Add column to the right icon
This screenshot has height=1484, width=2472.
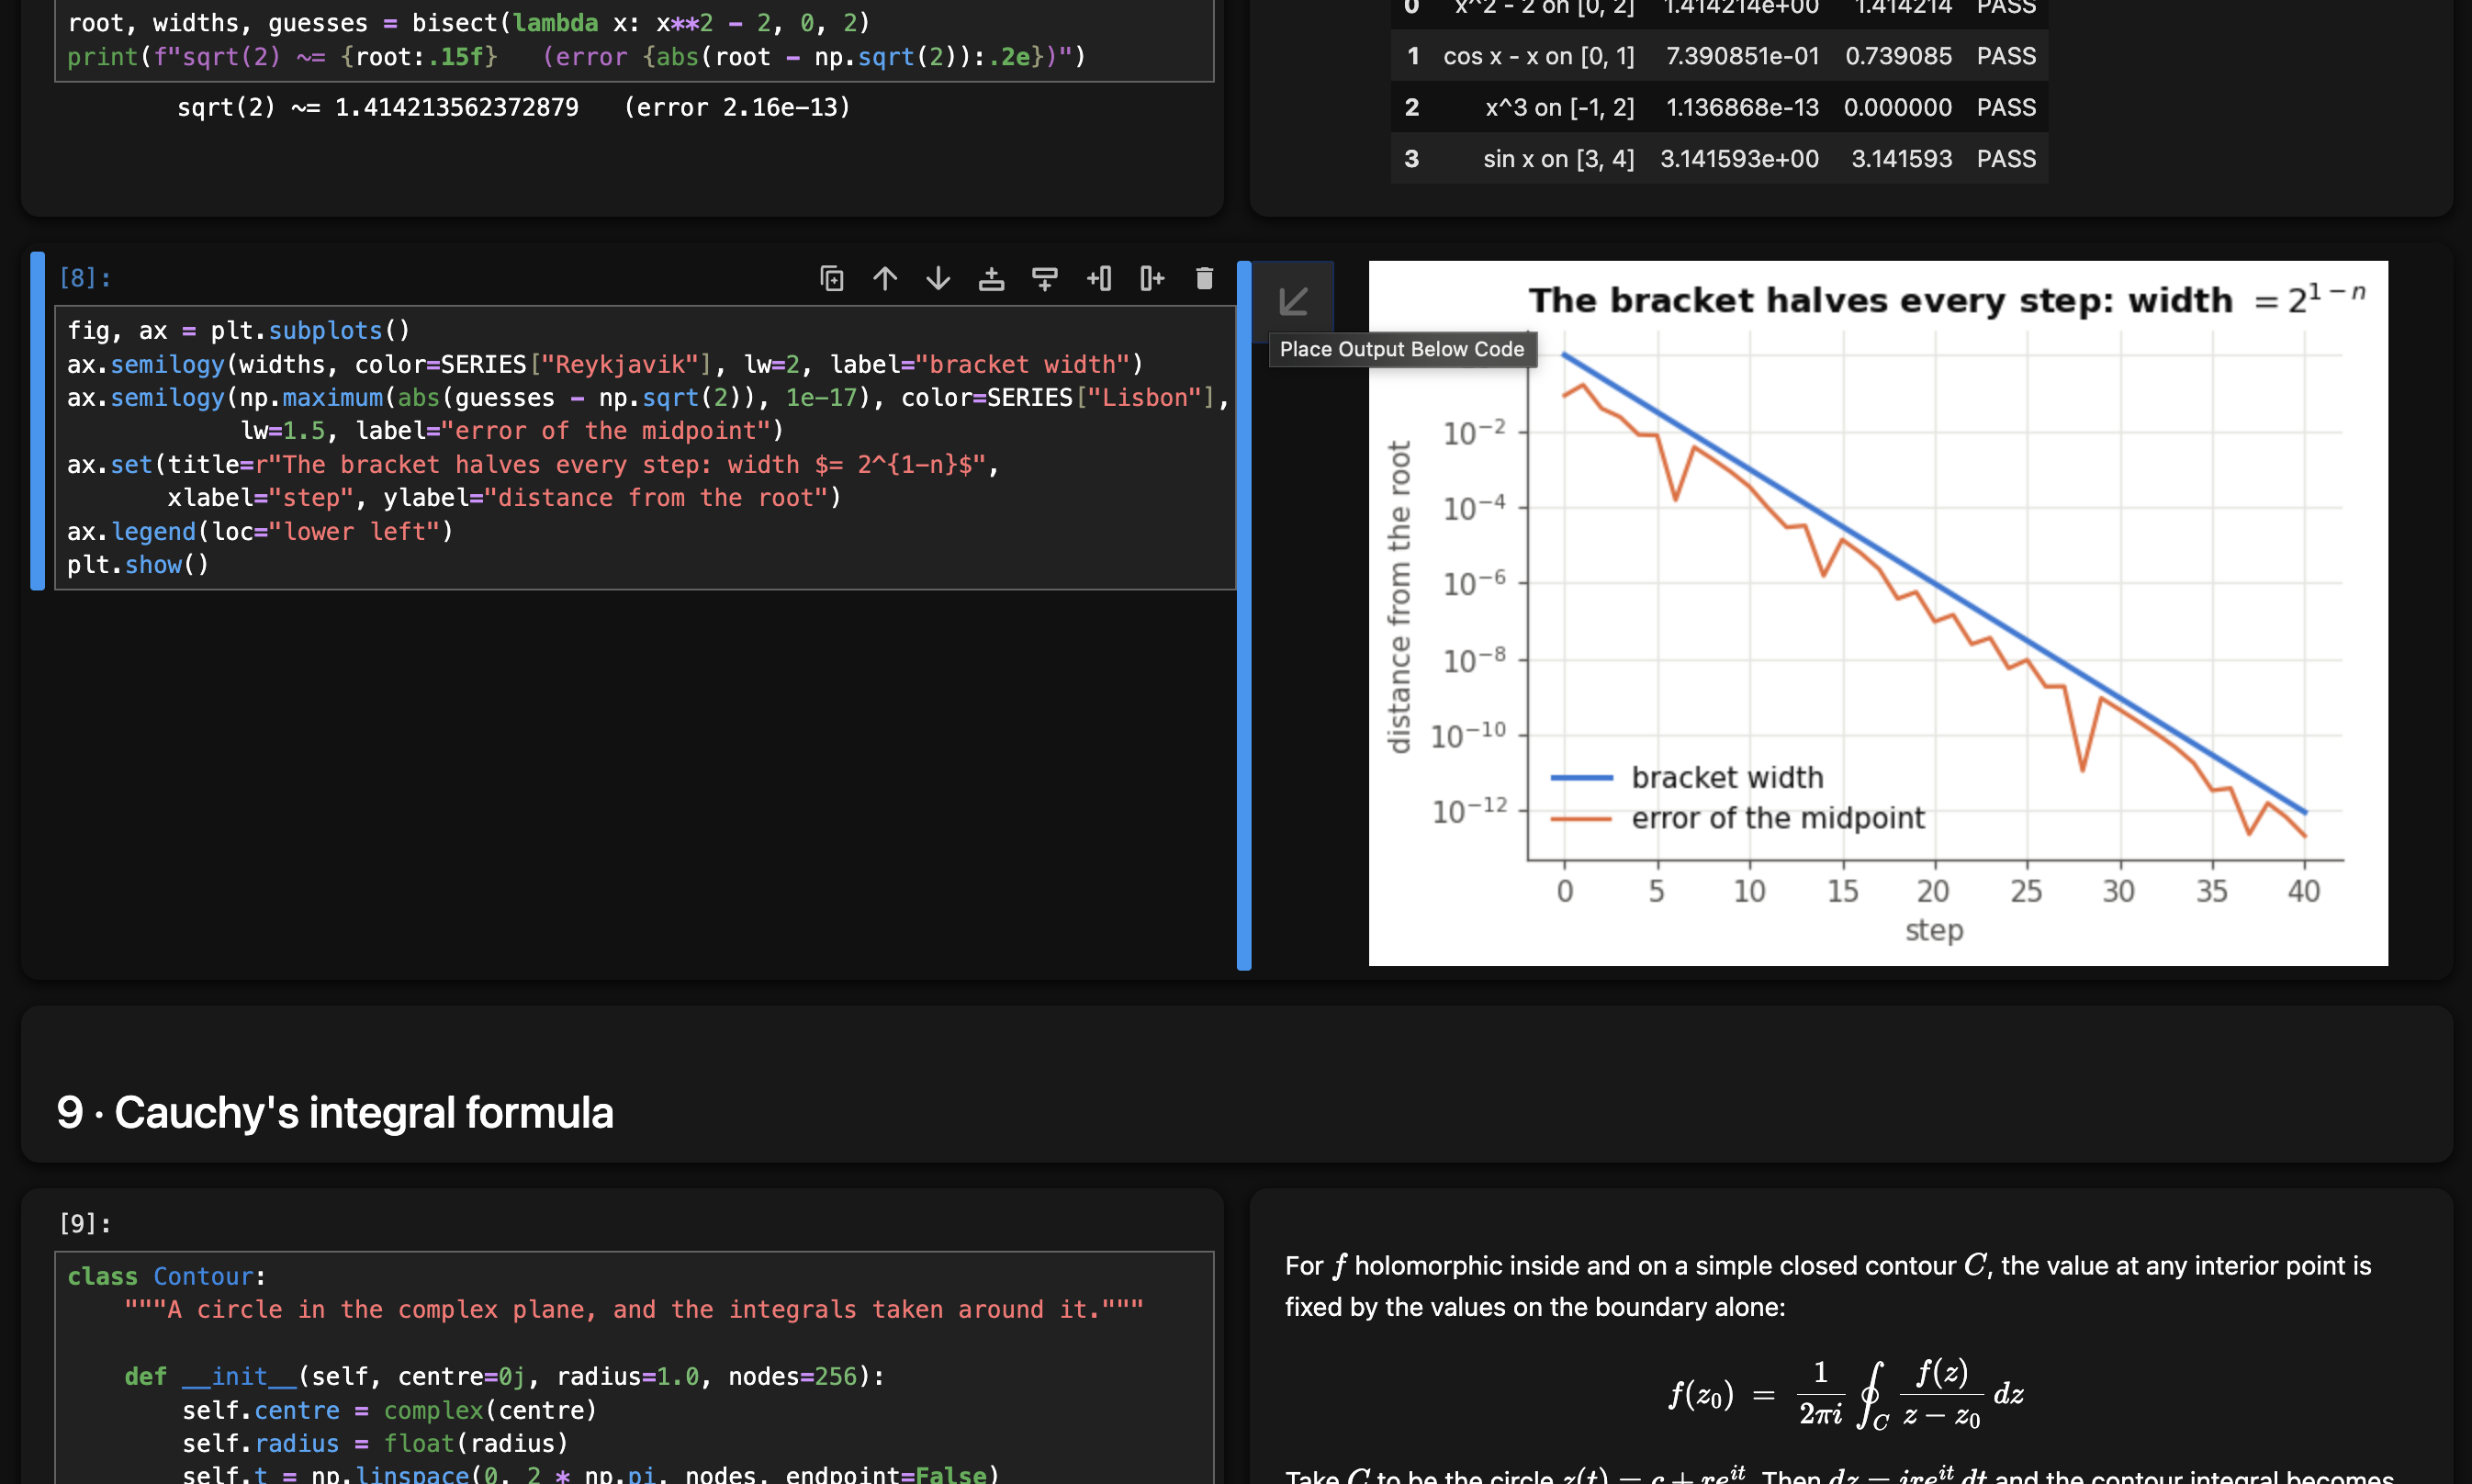click(x=1152, y=278)
